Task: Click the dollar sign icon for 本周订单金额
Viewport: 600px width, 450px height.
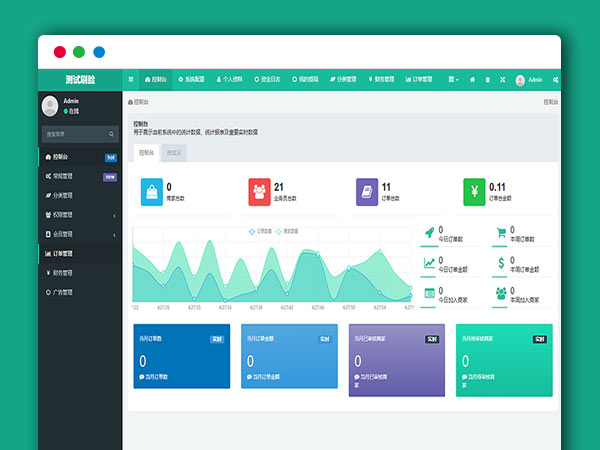Action: [x=501, y=263]
